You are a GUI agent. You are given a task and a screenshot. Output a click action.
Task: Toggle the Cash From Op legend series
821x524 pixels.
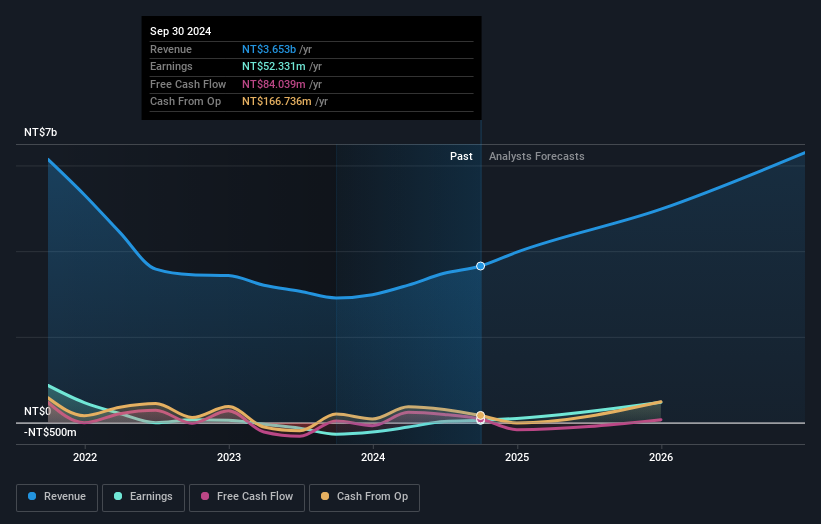tap(364, 497)
